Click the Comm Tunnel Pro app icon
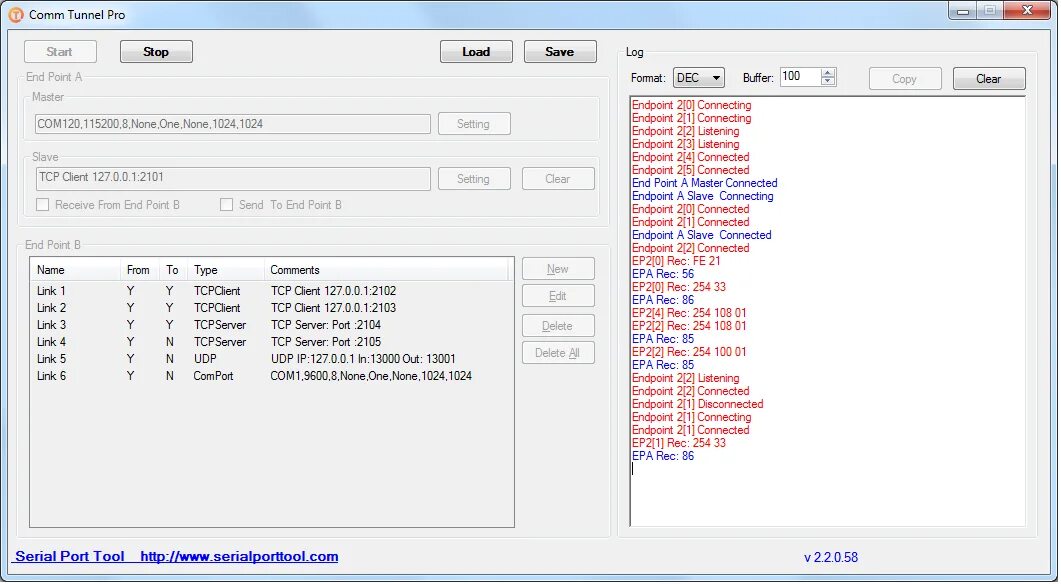This screenshot has width=1061, height=584. 15,14
